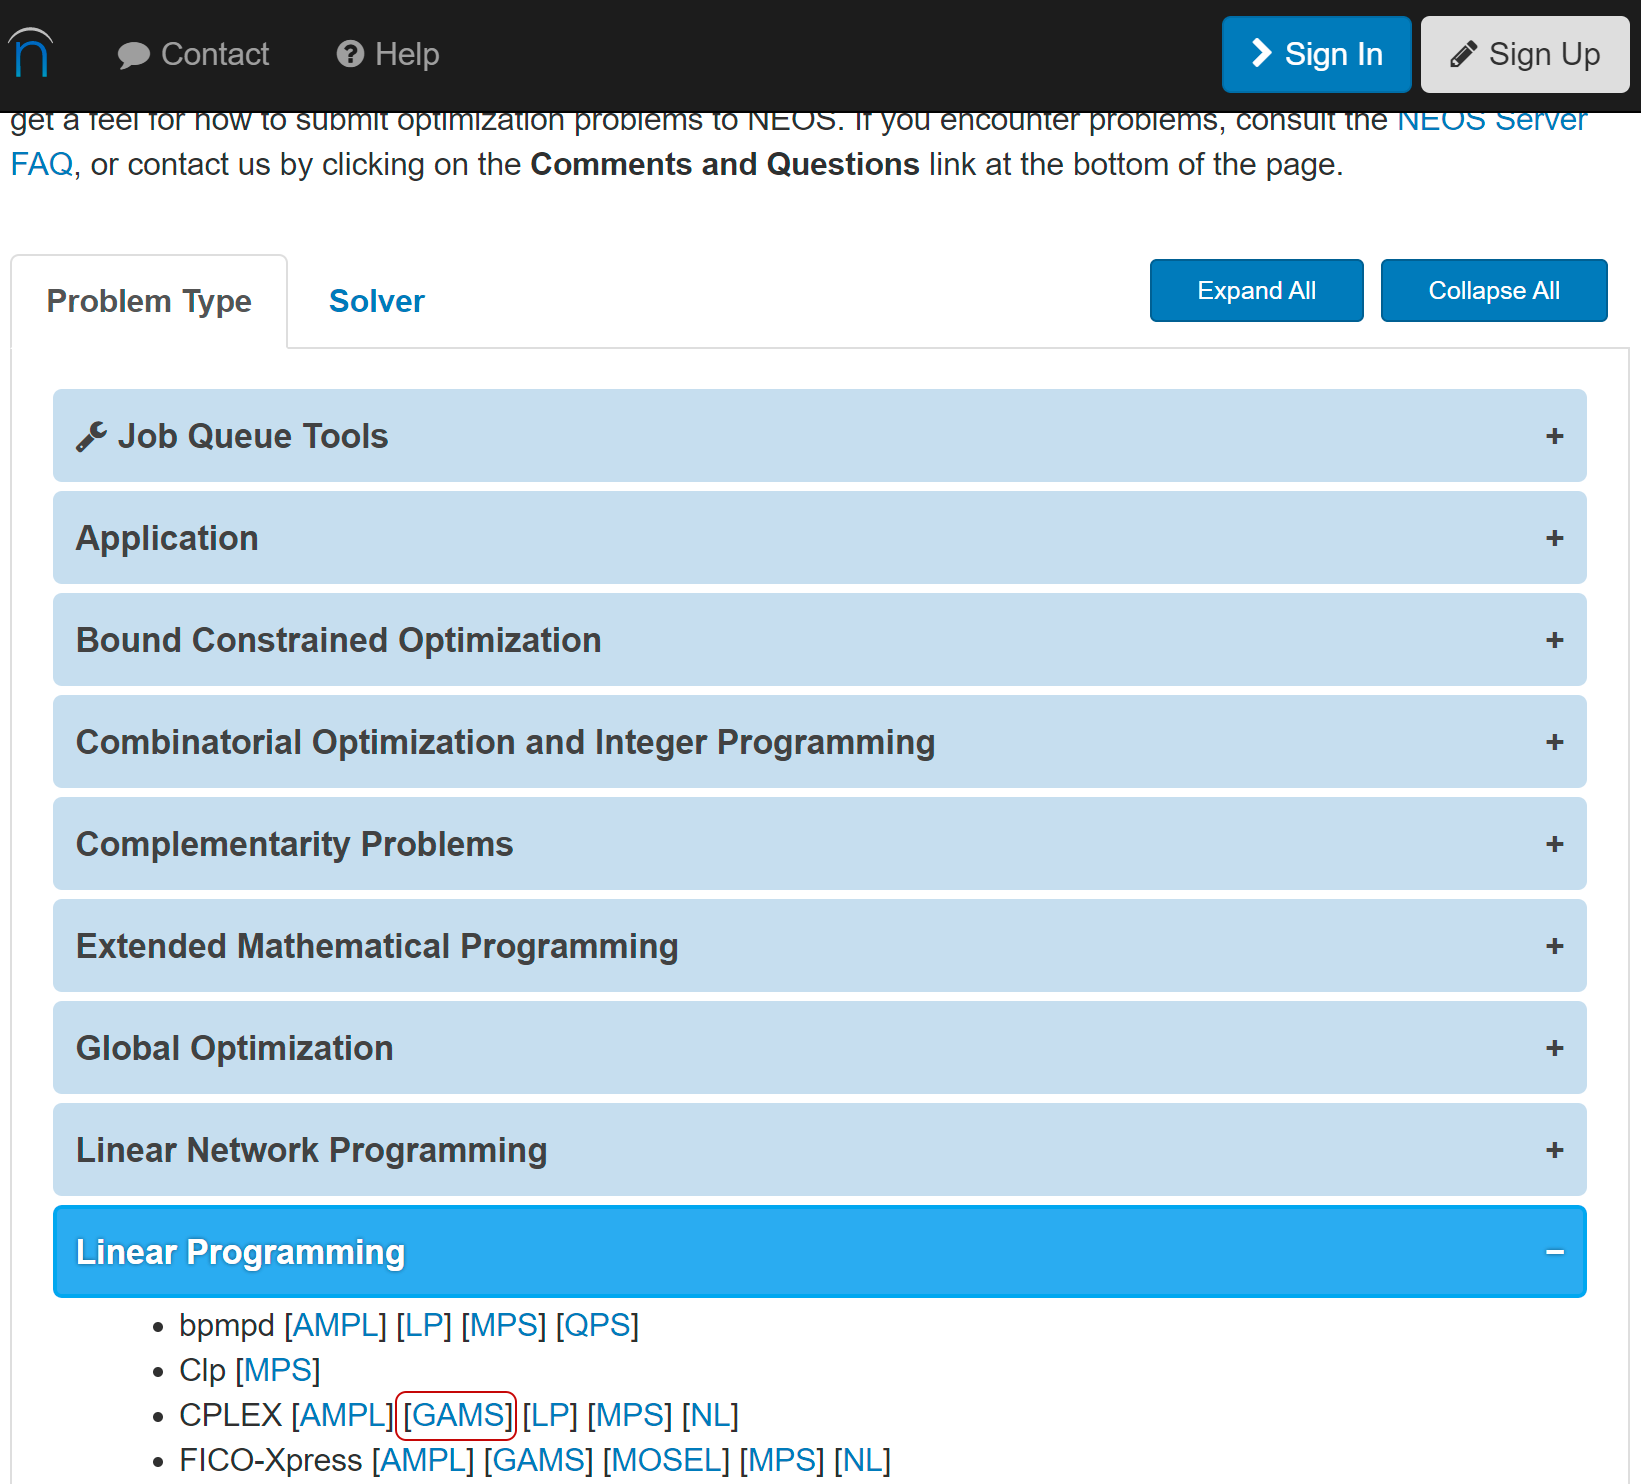Viewport: 1641px width, 1484px height.
Task: Open CPLEX LP link
Action: pyautogui.click(x=550, y=1415)
